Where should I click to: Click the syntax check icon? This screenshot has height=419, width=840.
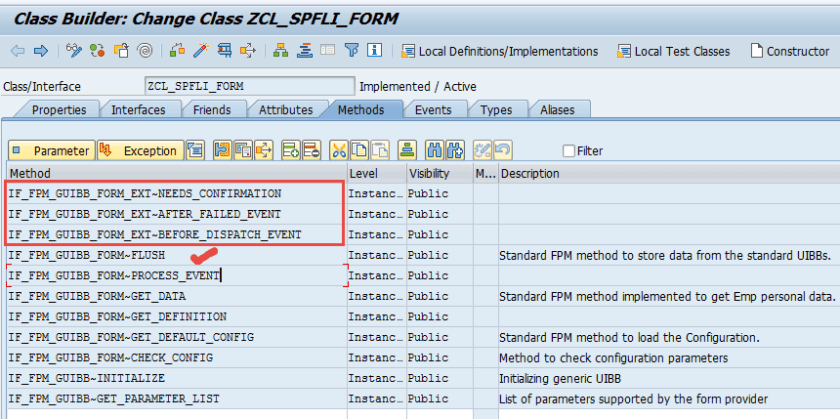click(177, 51)
